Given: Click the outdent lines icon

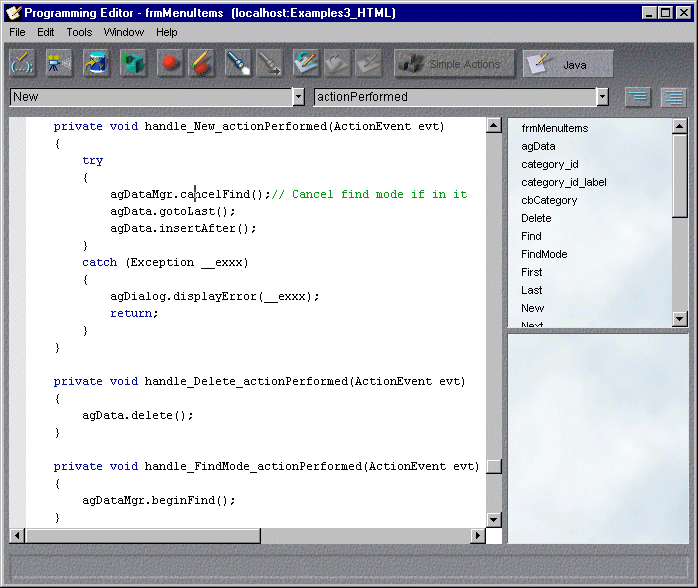Looking at the screenshot, I should (637, 97).
